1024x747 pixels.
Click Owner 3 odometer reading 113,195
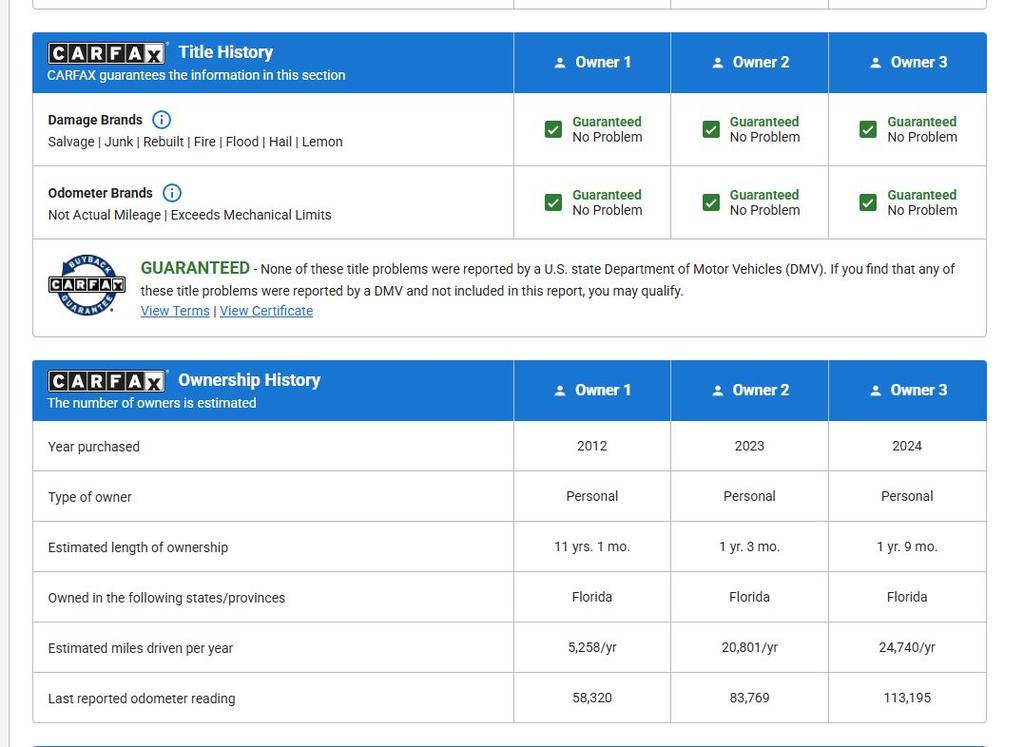pyautogui.click(x=906, y=697)
